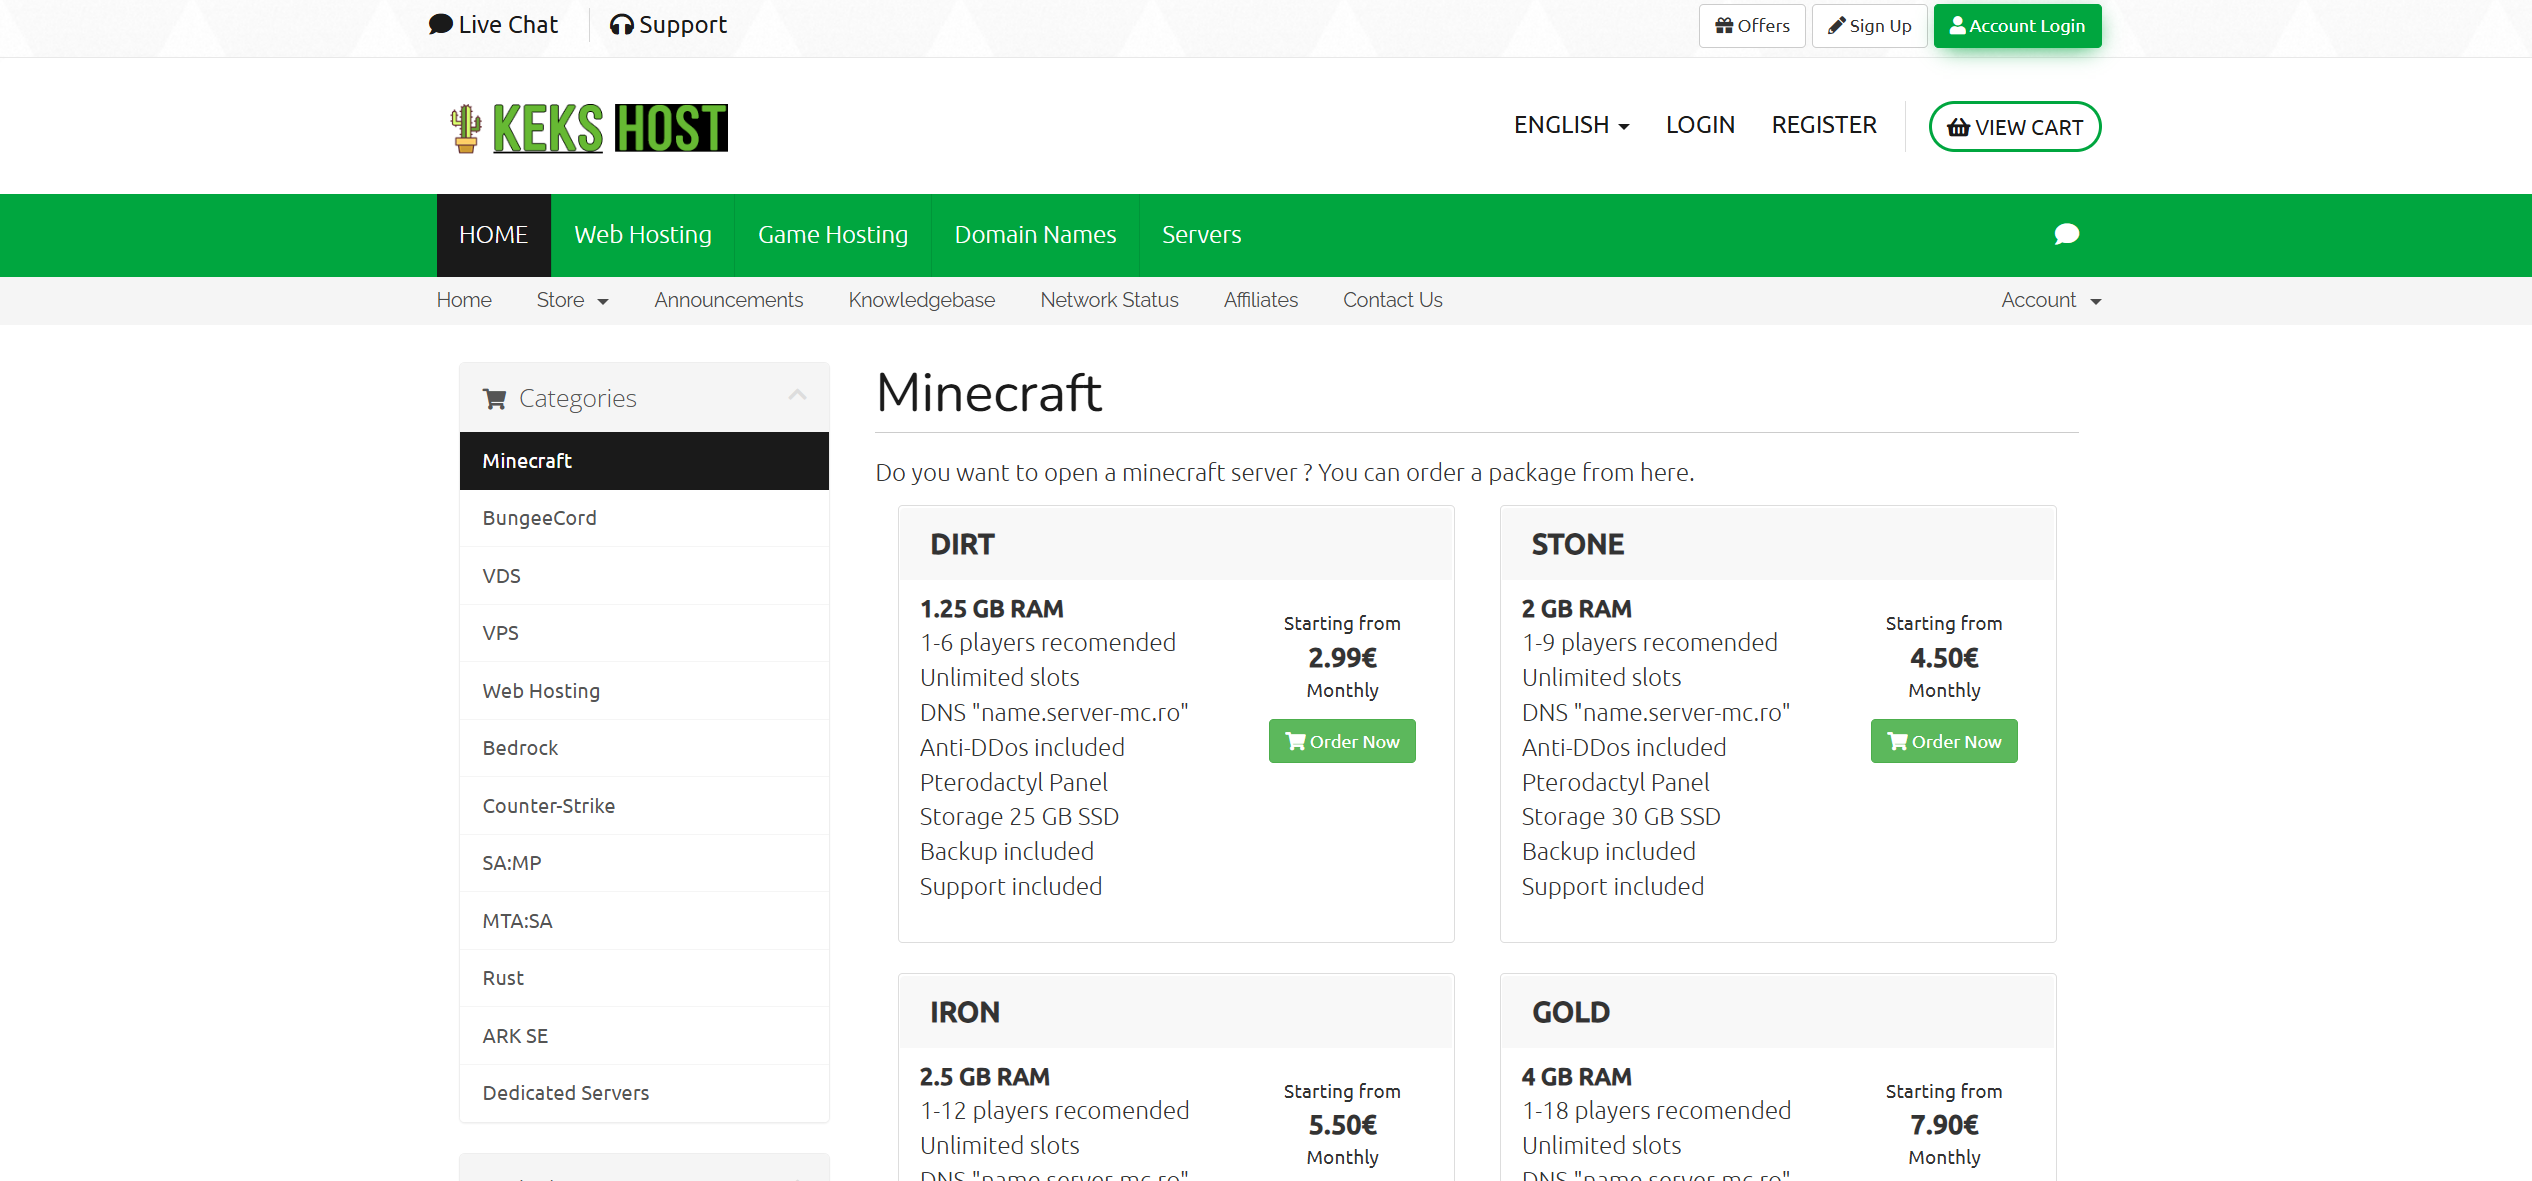Open the ENGLISH language dropdown
This screenshot has width=2532, height=1181.
pos(1571,125)
